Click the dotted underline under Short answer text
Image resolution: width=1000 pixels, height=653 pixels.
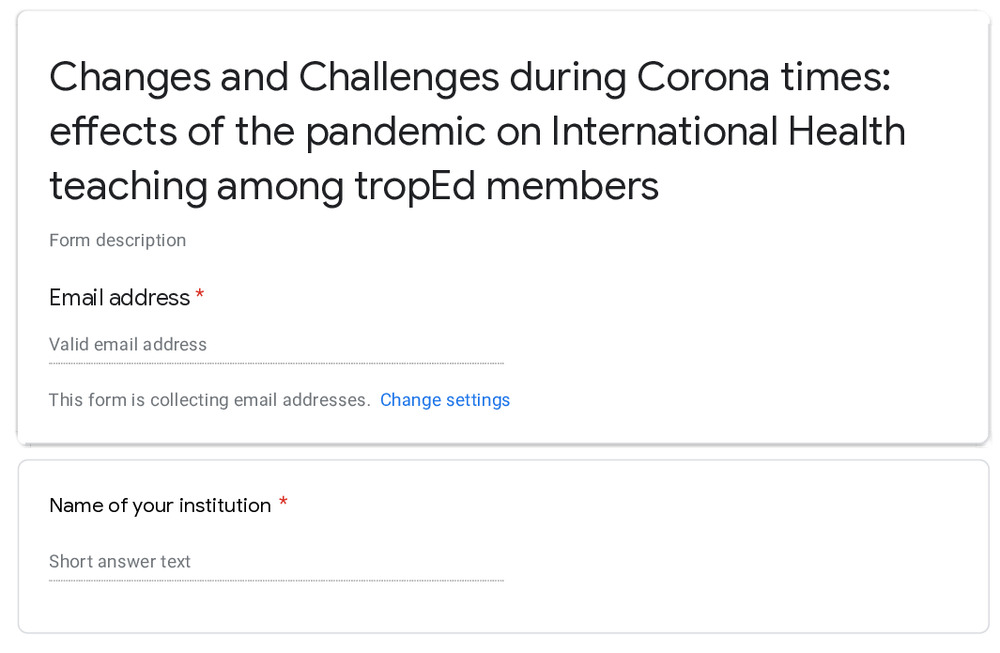(276, 580)
